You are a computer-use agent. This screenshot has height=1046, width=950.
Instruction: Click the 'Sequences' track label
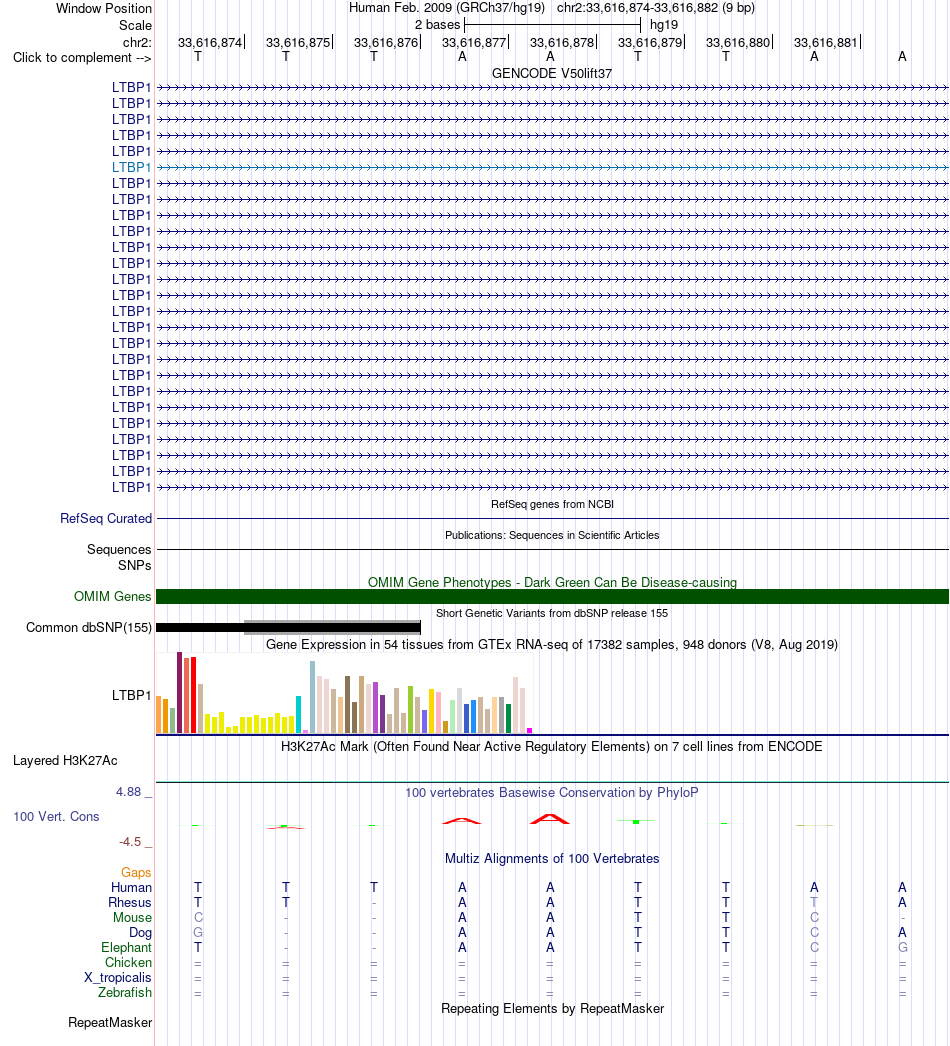[119, 550]
